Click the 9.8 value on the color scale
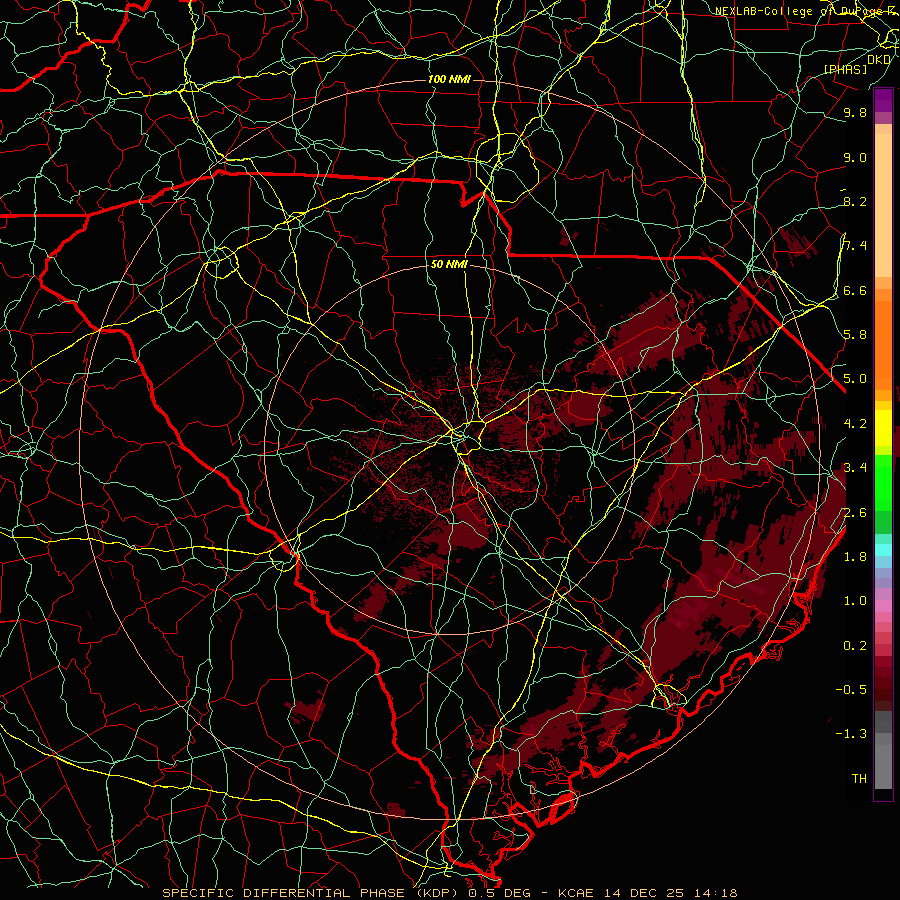This screenshot has width=900, height=900. tap(855, 112)
